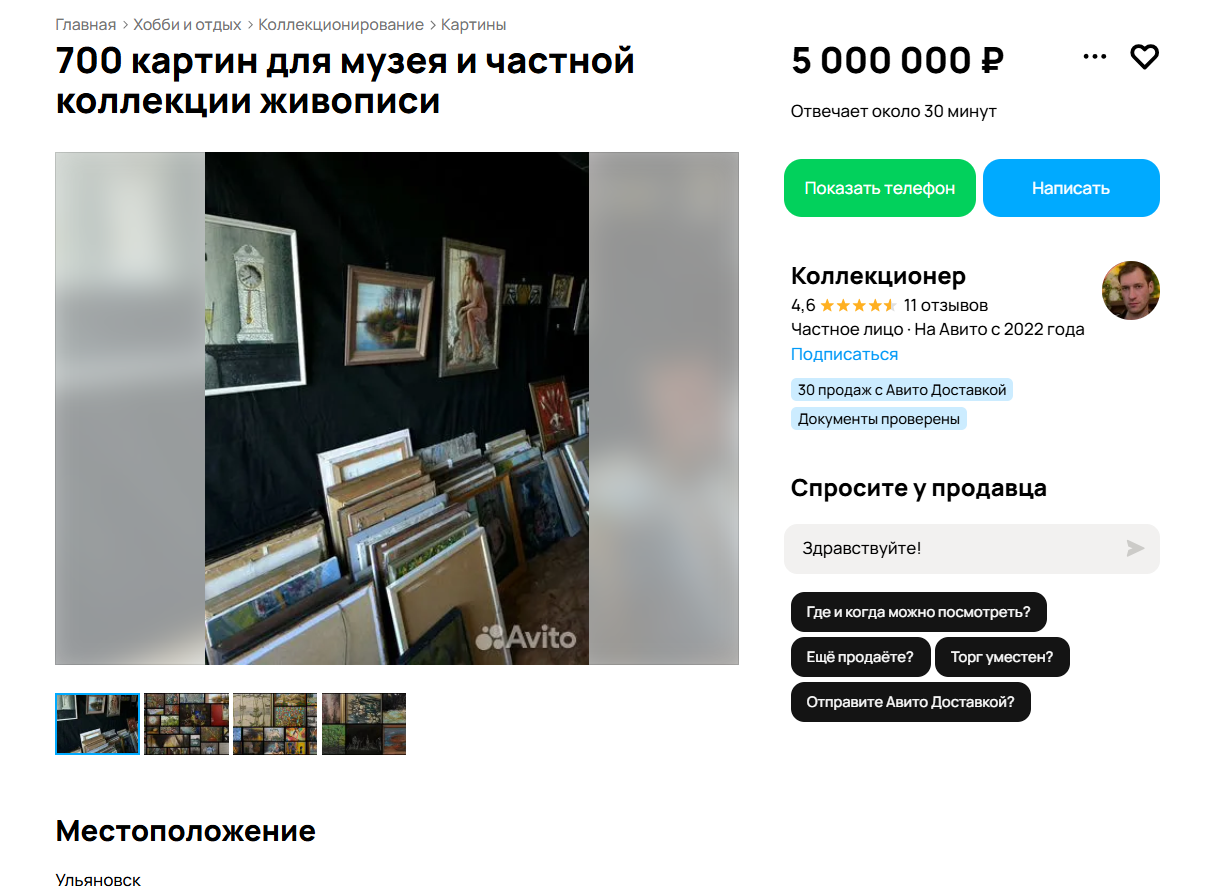Show the seller's phone number
The width and height of the screenshot is (1214, 888).
click(879, 188)
